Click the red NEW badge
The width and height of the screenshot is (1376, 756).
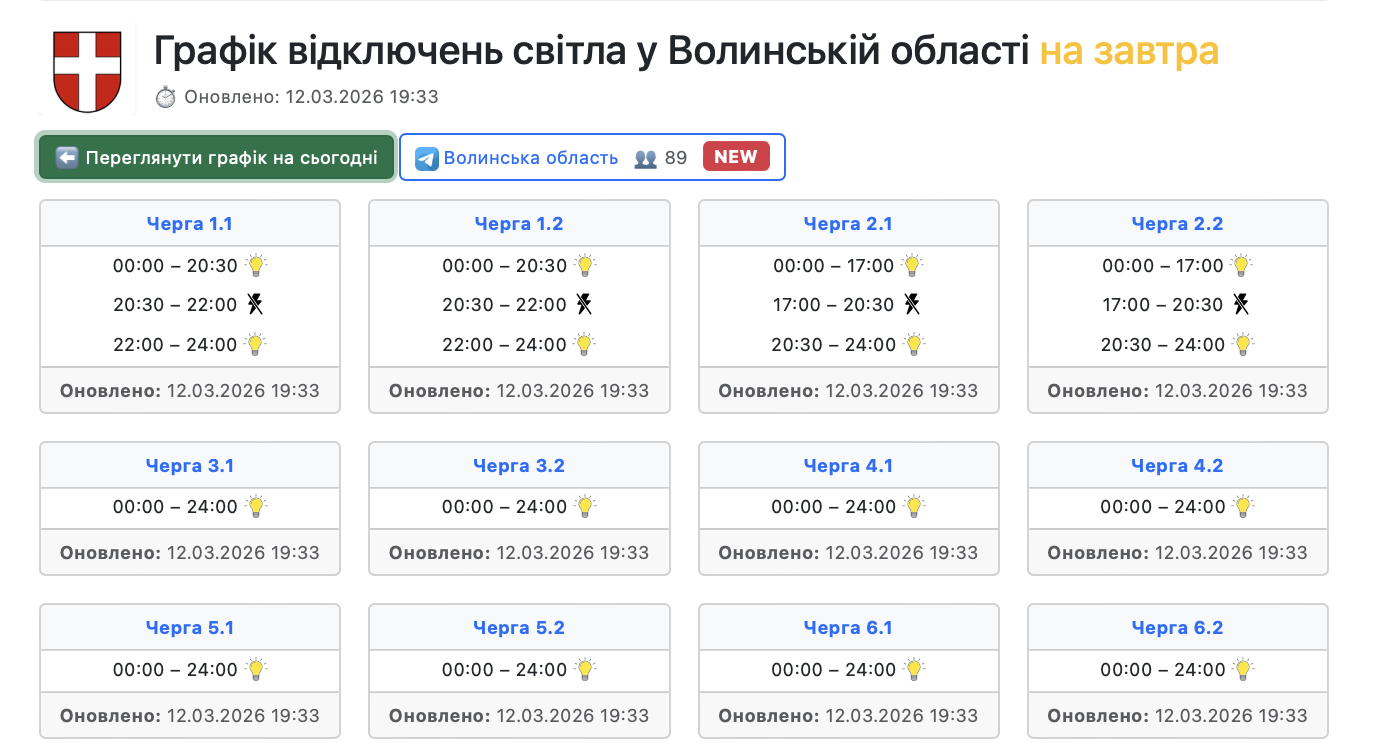point(736,157)
